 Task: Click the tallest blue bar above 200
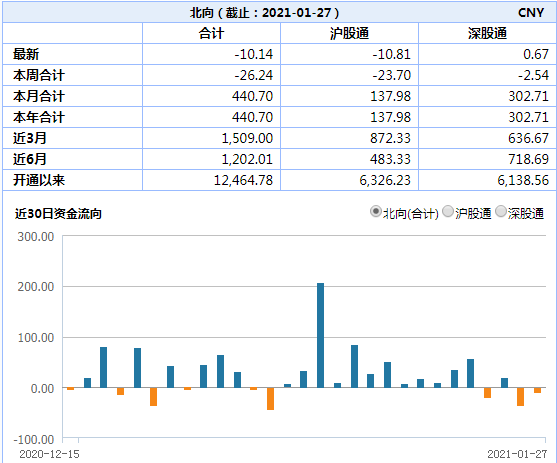click(x=320, y=335)
